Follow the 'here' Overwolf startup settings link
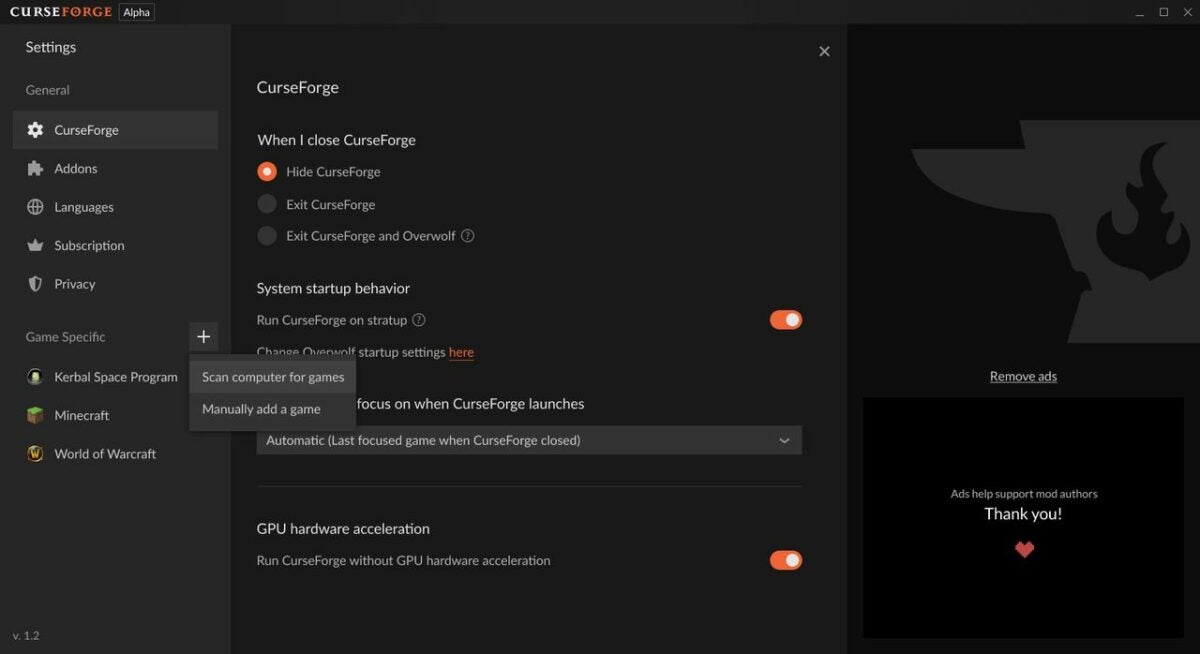Viewport: 1200px width, 654px height. (461, 352)
